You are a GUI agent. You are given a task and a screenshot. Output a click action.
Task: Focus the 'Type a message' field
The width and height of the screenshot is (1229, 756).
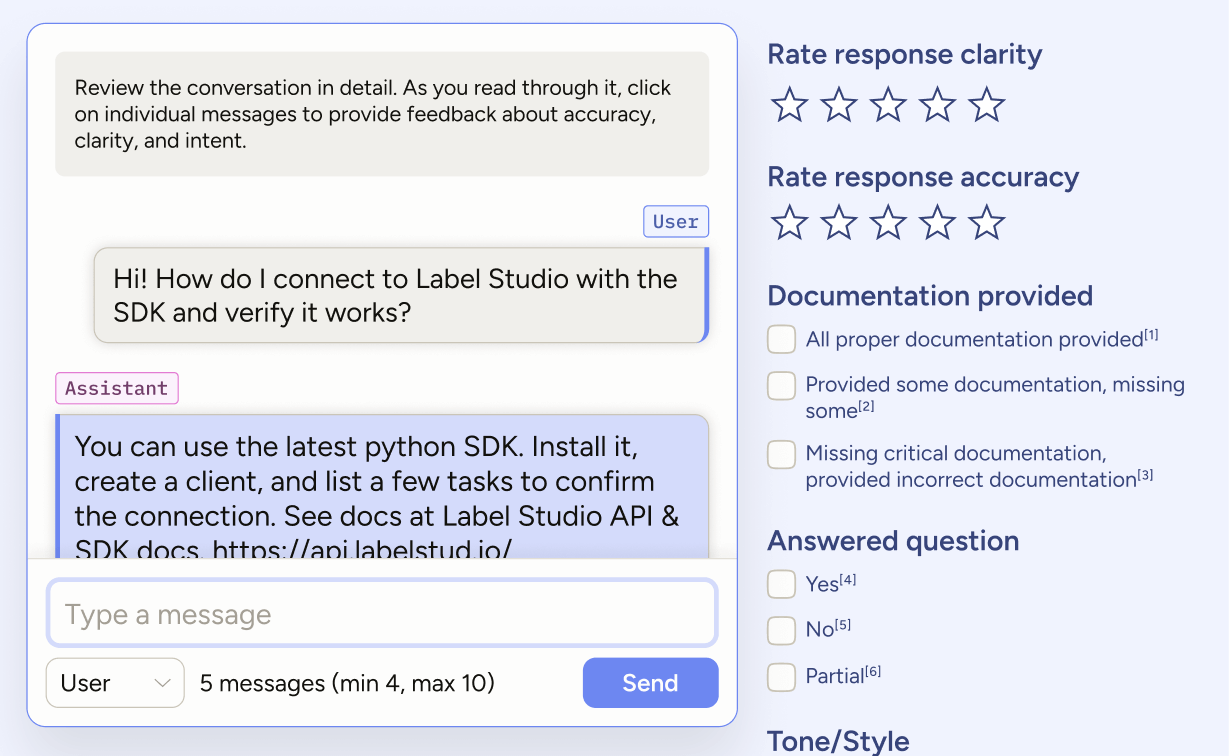(x=382, y=614)
